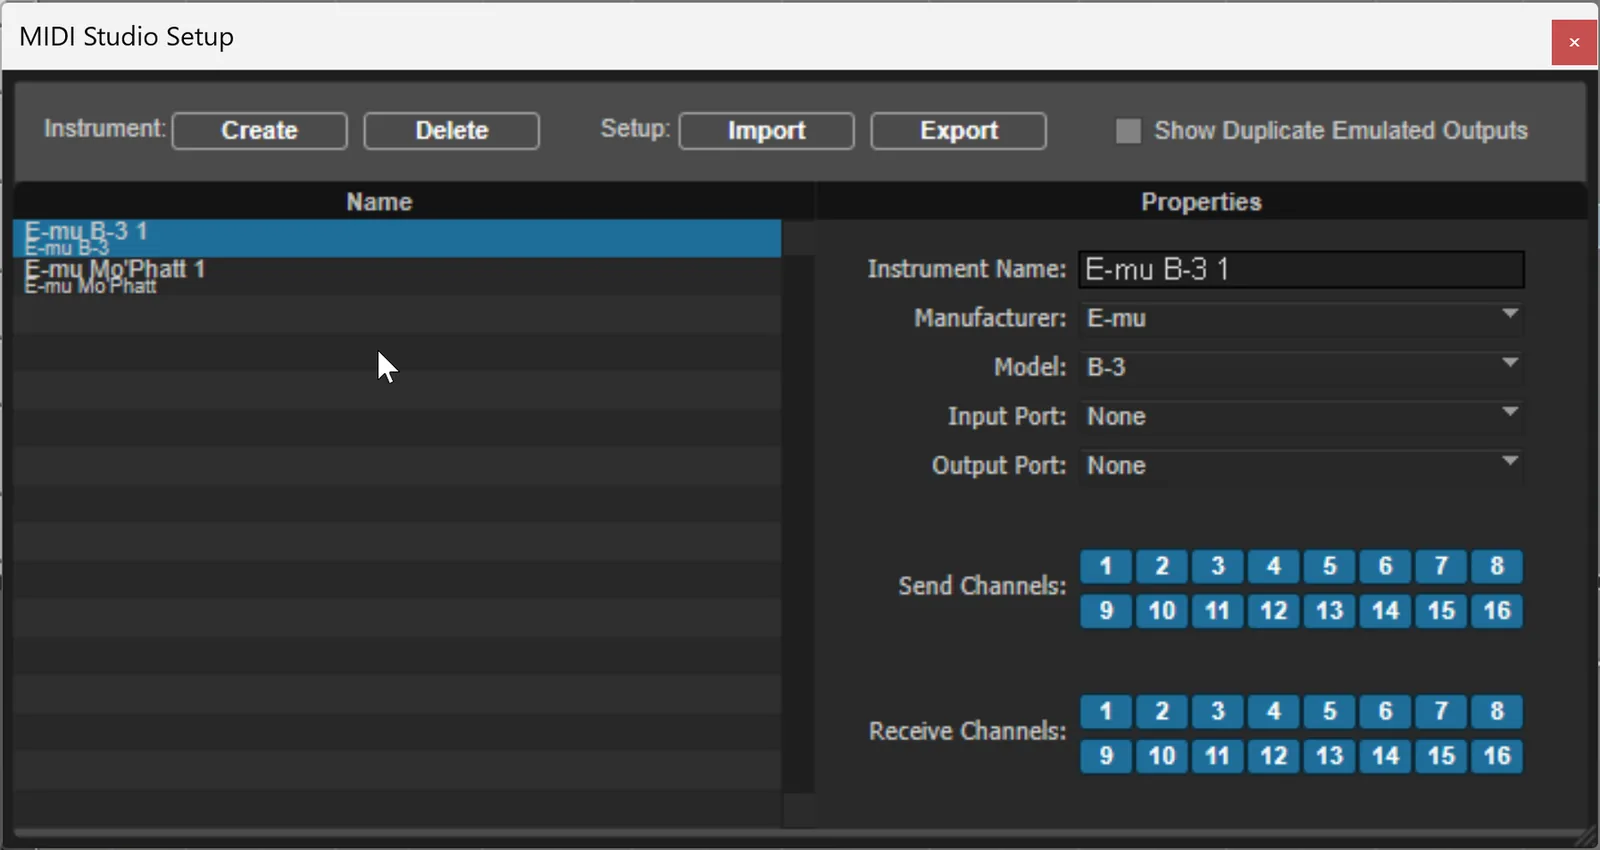The width and height of the screenshot is (1600, 850).
Task: Enable Show Duplicate Emulated Outputs checkbox
Action: [1128, 131]
